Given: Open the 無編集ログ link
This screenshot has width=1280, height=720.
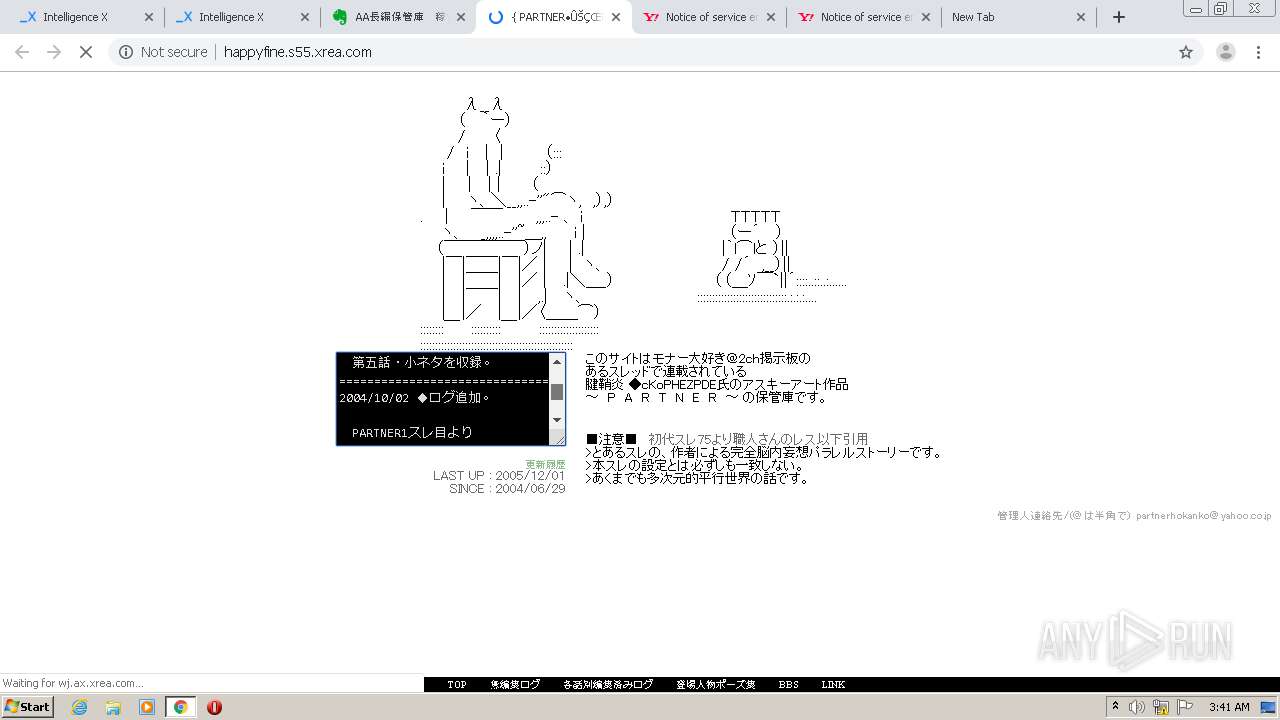Looking at the screenshot, I should [515, 685].
